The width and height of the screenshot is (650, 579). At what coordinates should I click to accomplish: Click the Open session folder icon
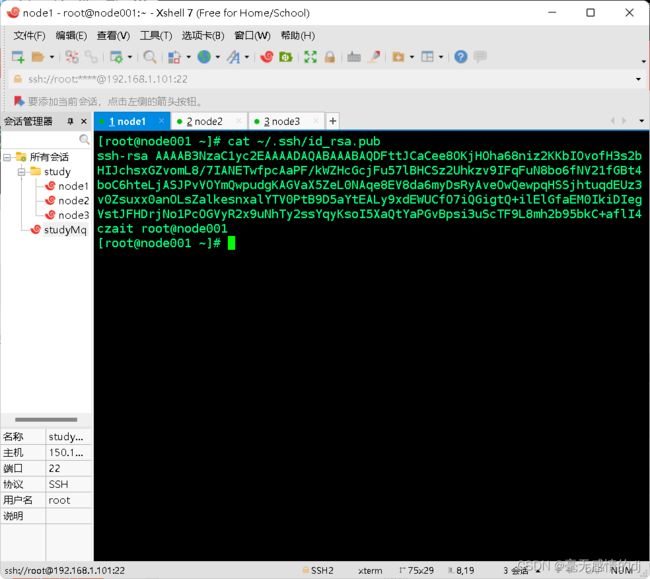tap(38, 57)
